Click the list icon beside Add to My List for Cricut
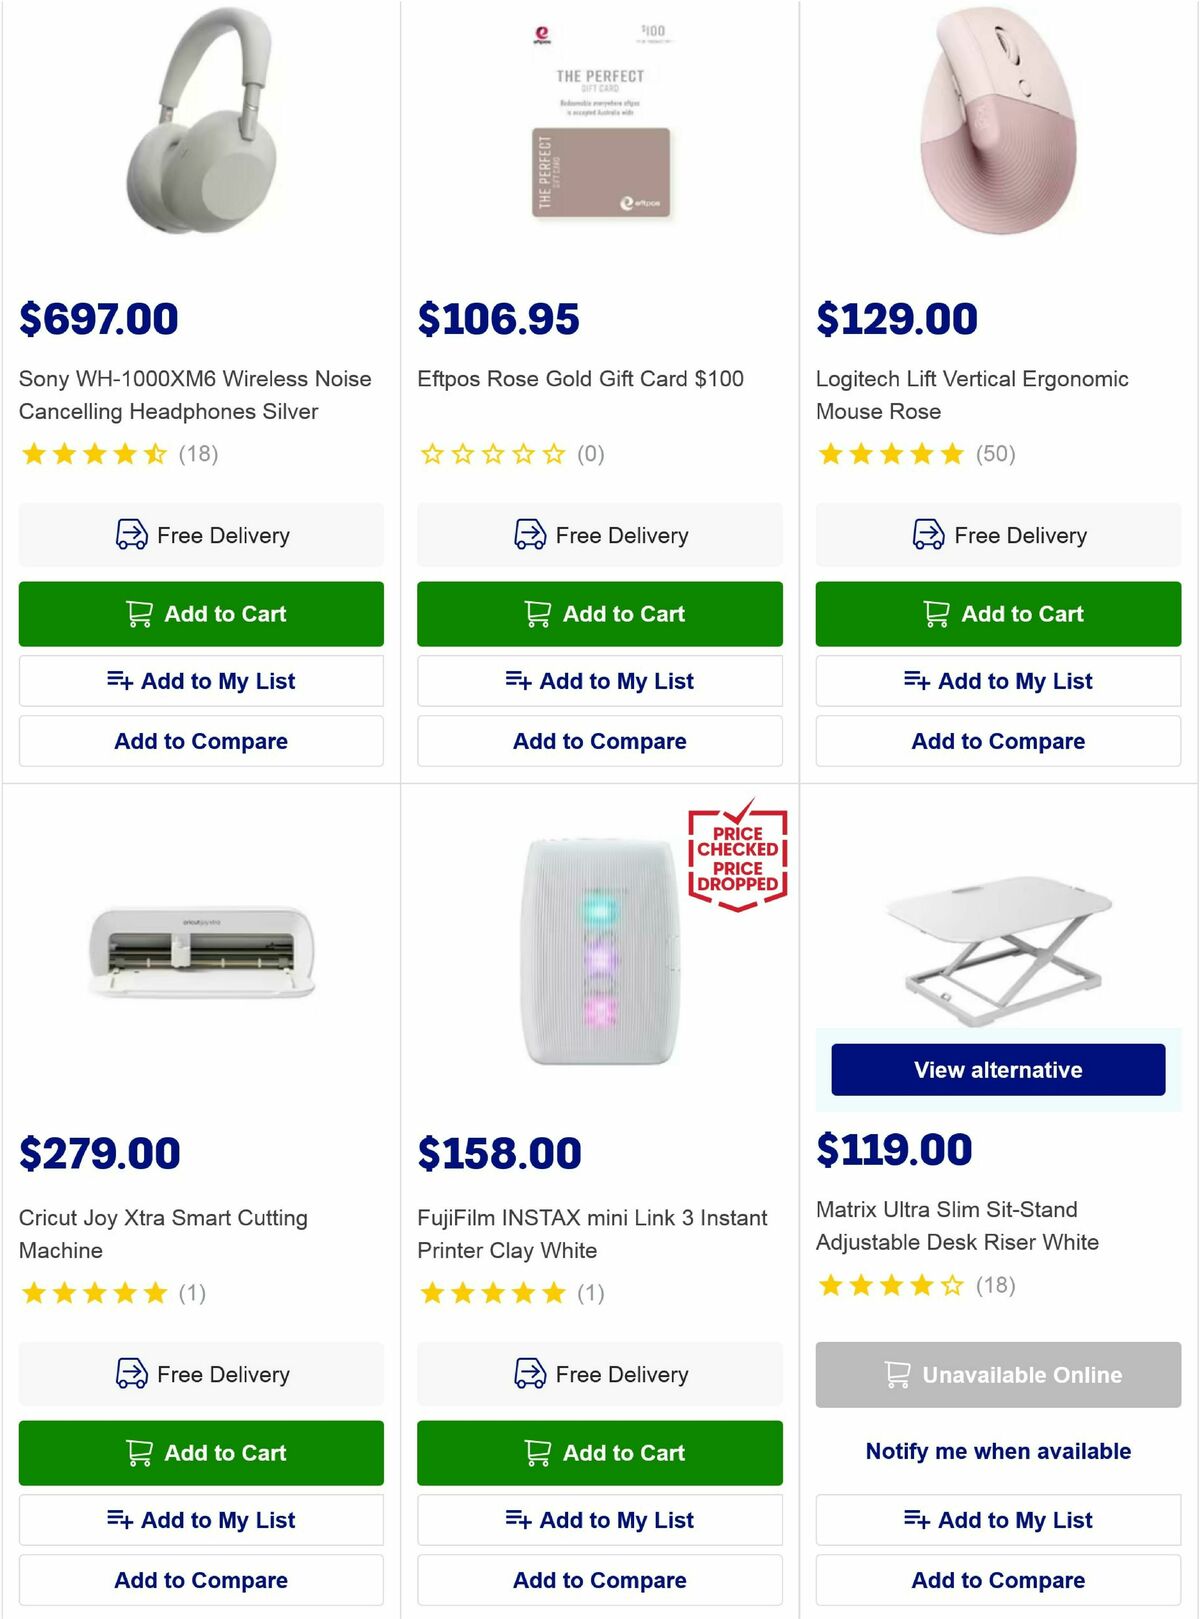This screenshot has width=1200, height=1619. (x=121, y=1519)
